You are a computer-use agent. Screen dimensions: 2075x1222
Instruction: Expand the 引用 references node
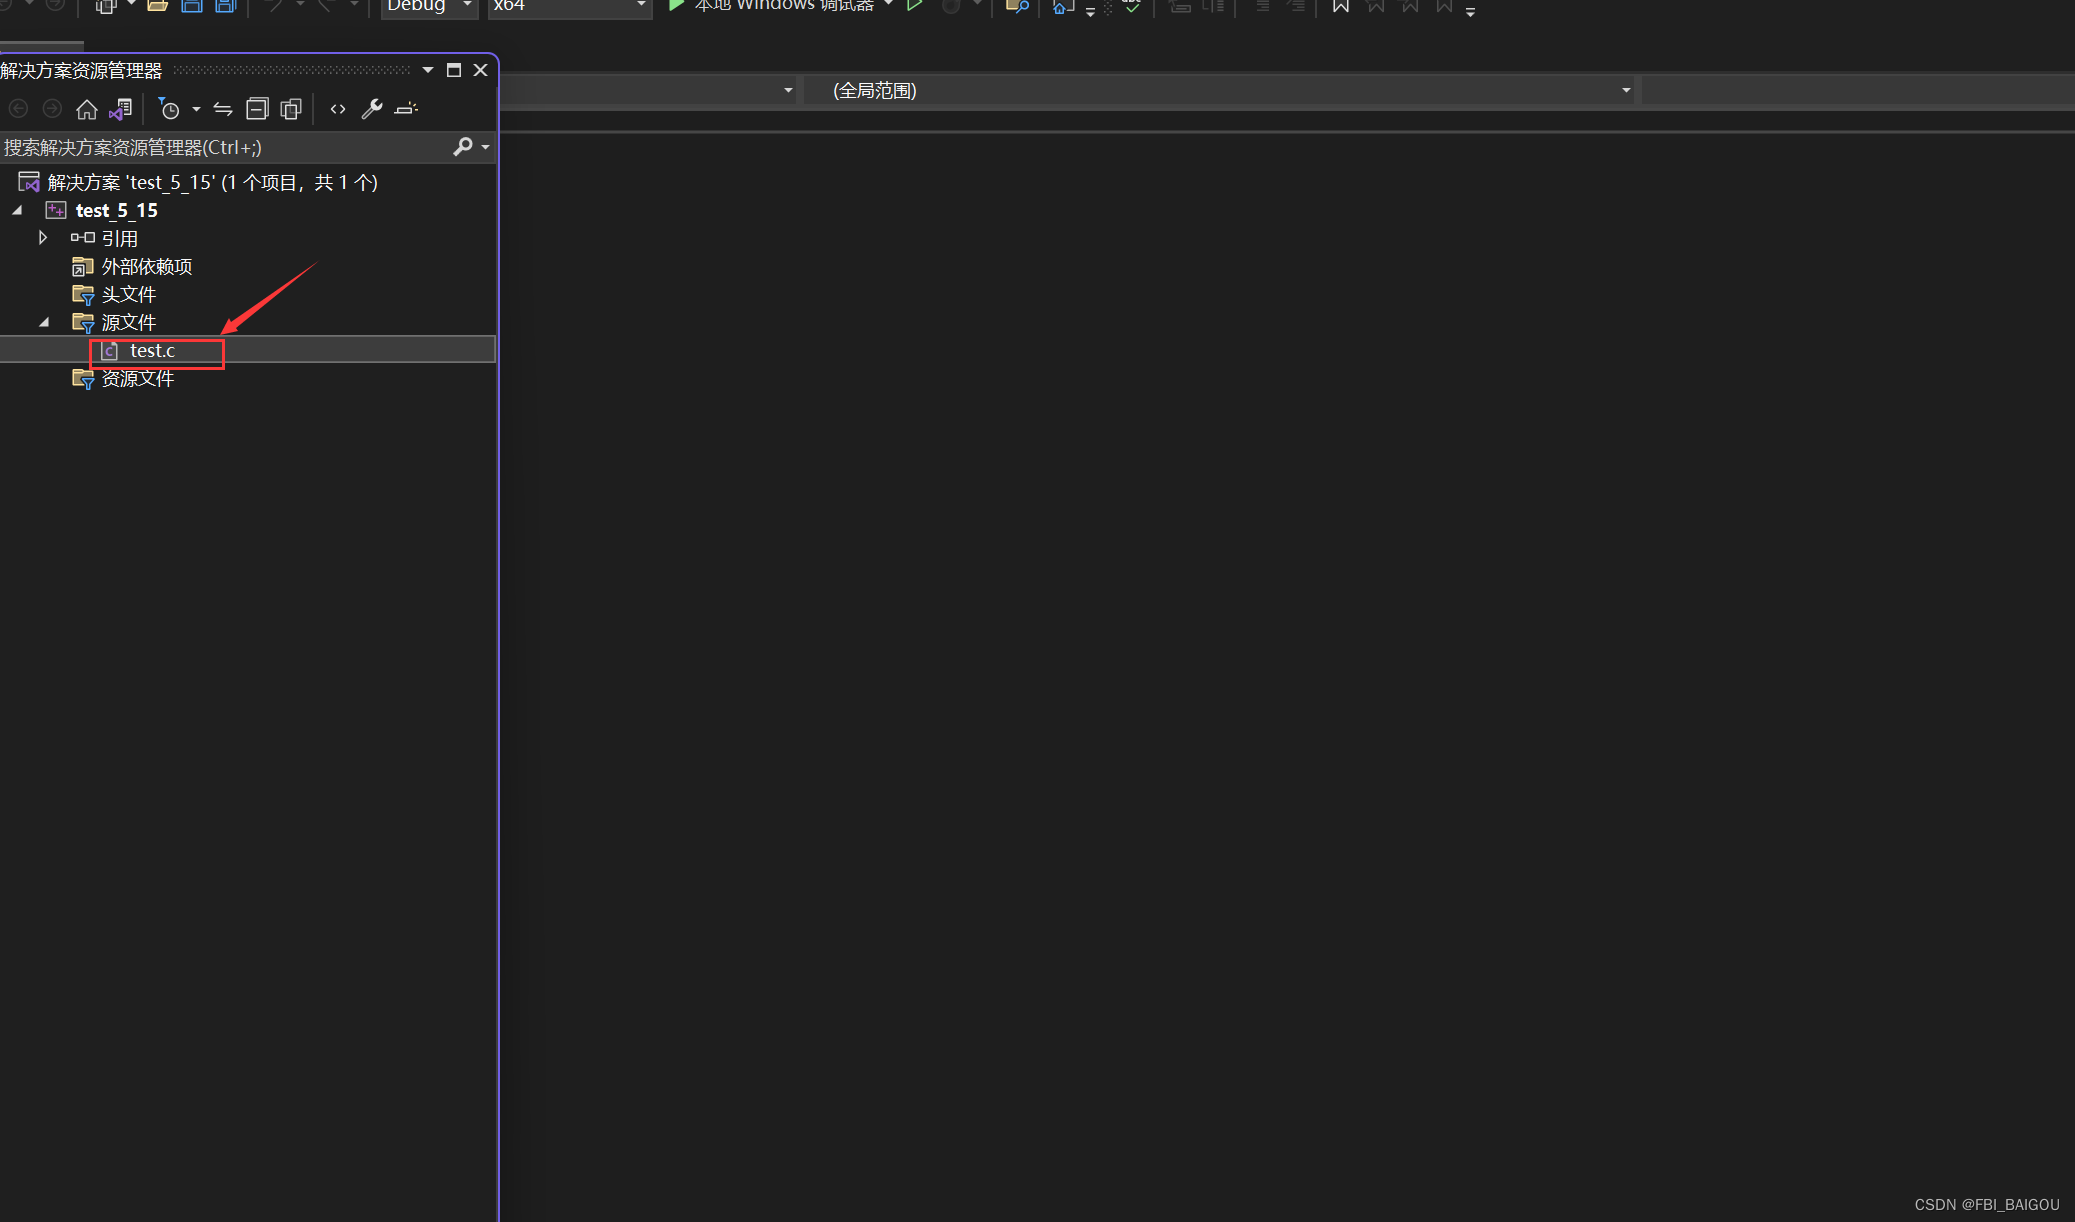click(x=43, y=238)
